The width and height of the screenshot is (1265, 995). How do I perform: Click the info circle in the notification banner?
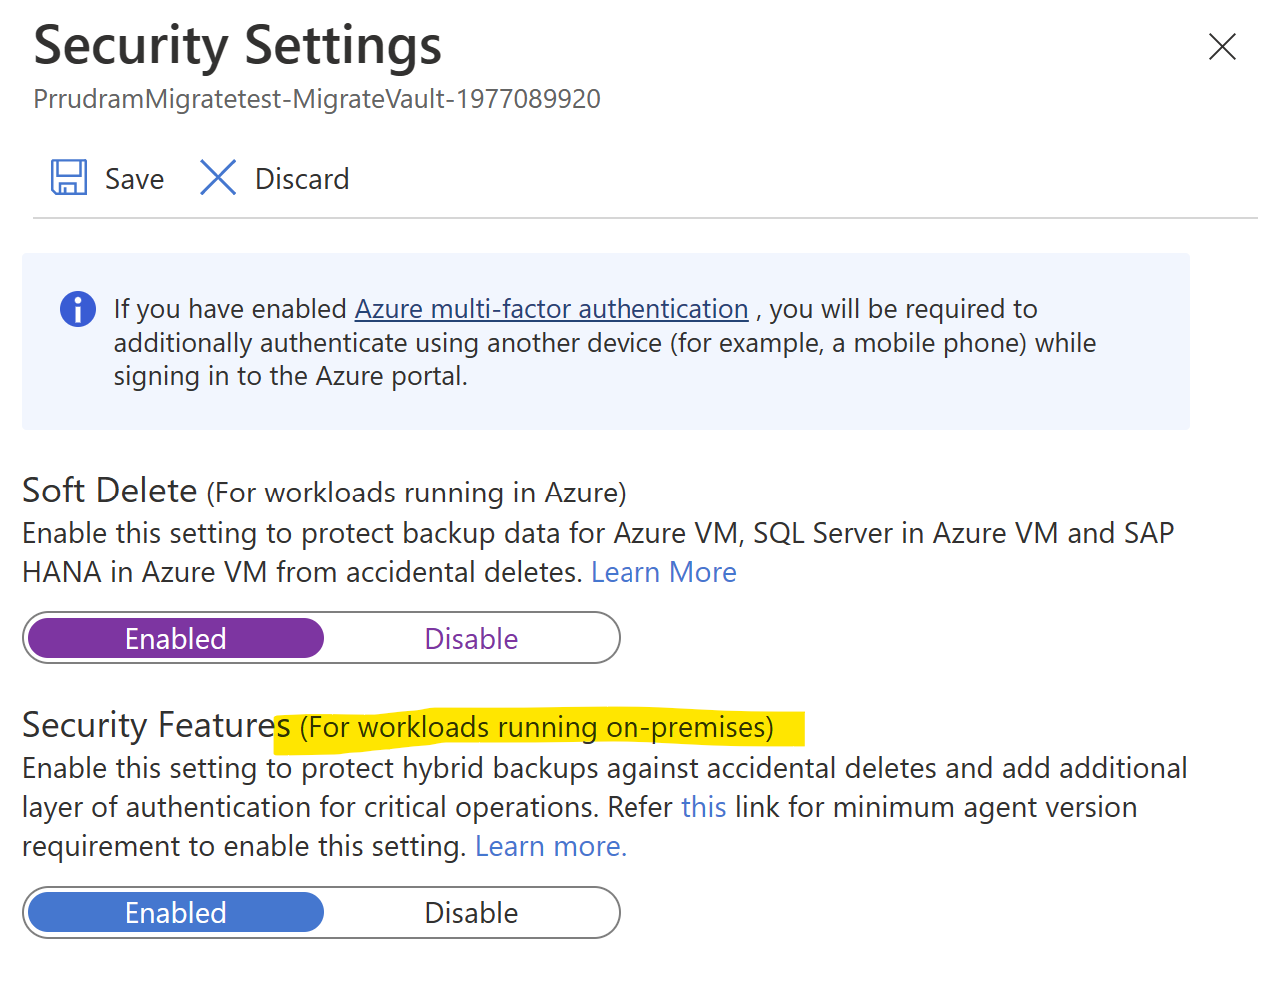click(x=77, y=309)
